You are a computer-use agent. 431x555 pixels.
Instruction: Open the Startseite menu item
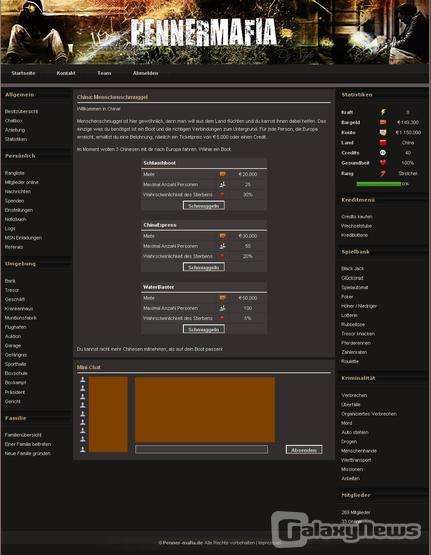click(23, 73)
